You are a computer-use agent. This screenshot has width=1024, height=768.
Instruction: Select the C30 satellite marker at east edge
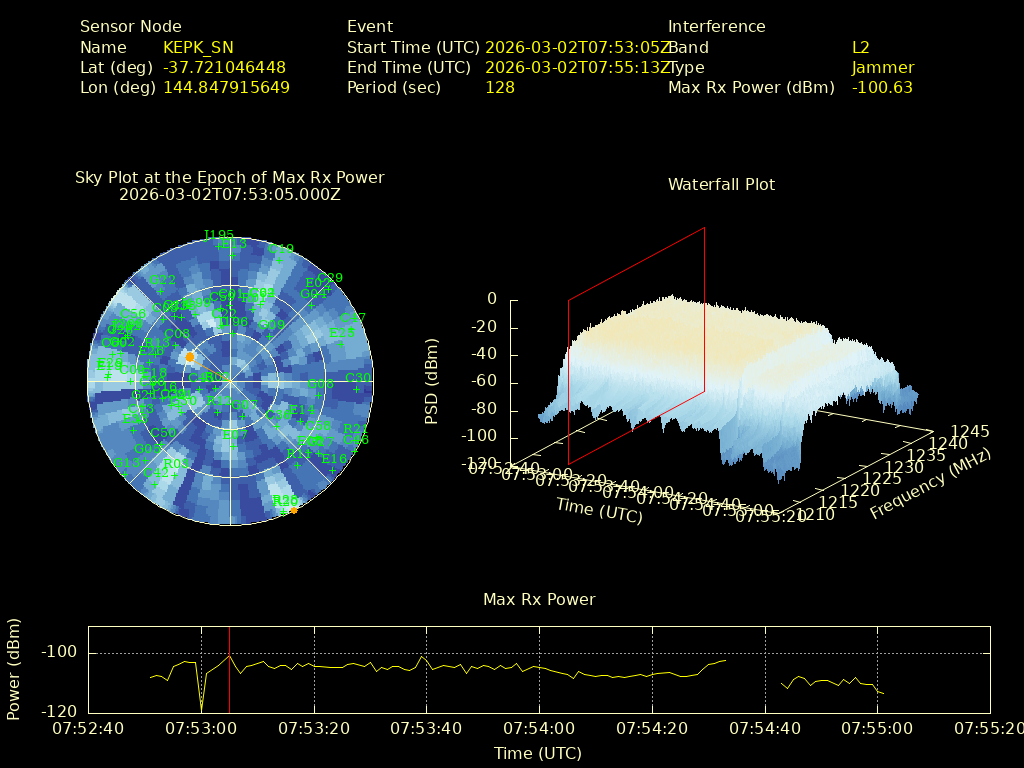point(356,388)
